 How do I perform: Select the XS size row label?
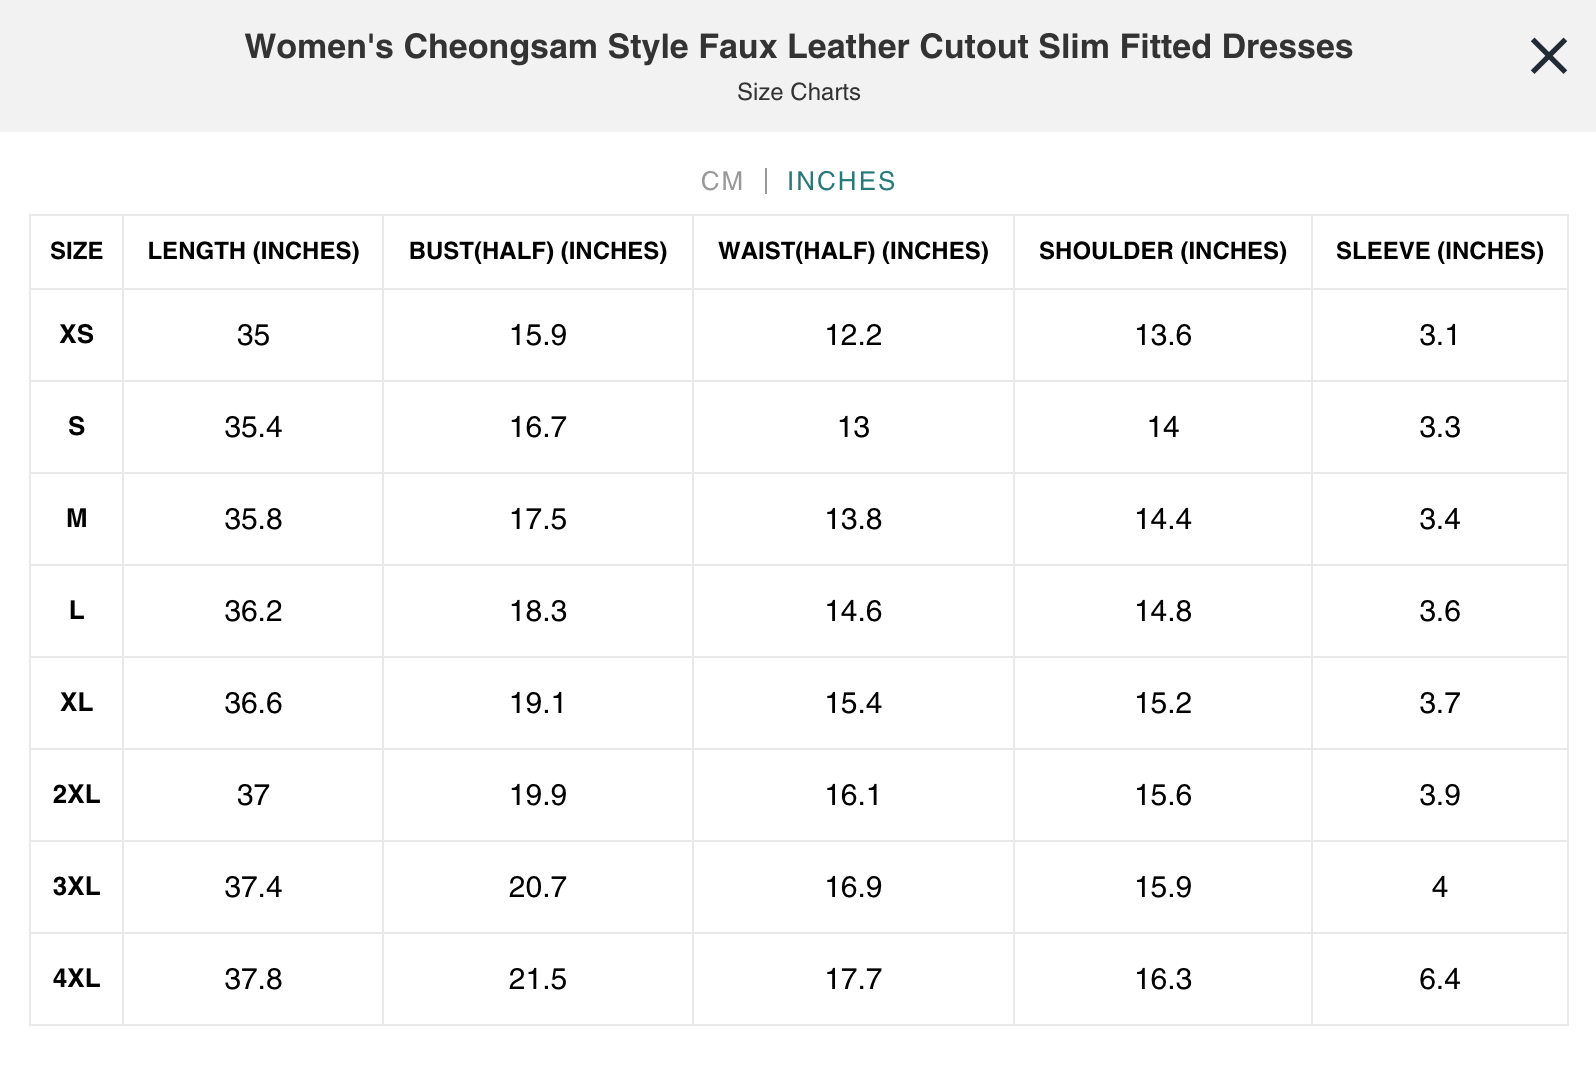[75, 335]
